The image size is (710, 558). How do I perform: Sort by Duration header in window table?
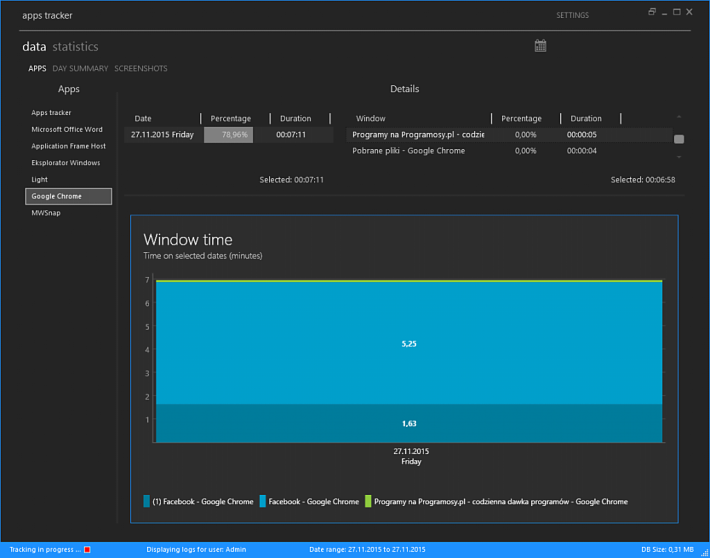[x=586, y=119]
